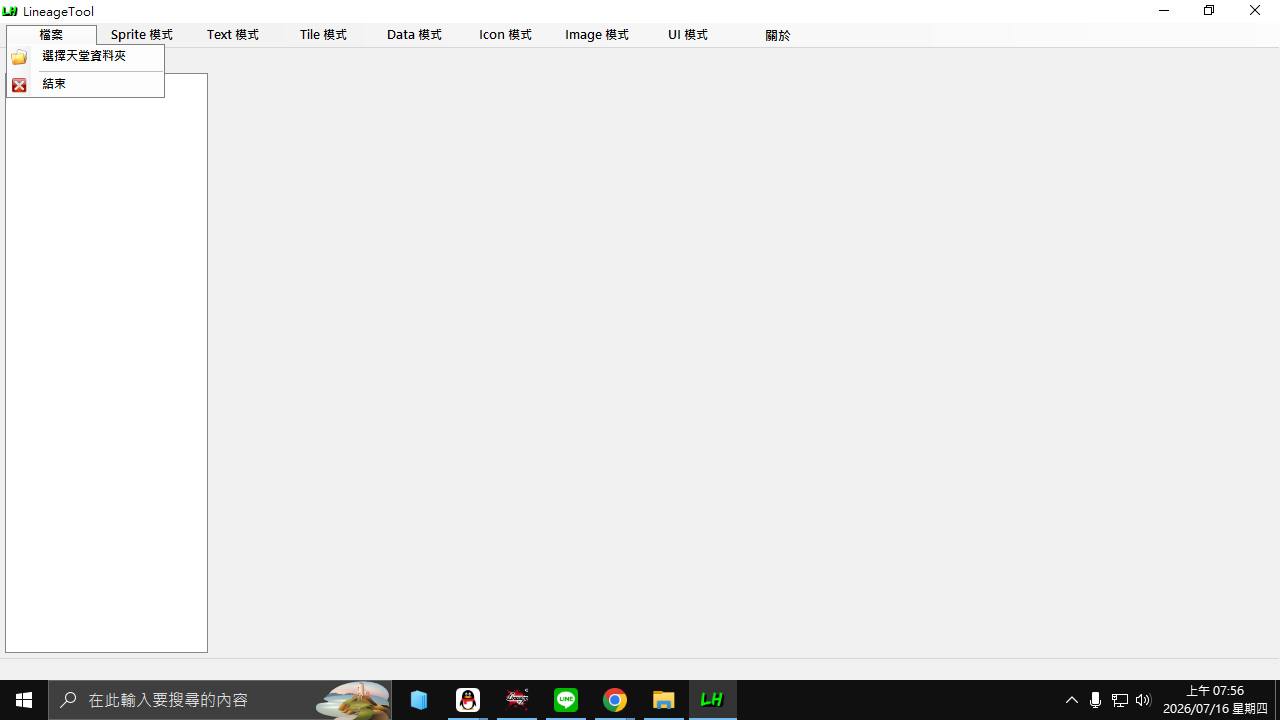The width and height of the screenshot is (1280, 720).
Task: Click the taskbar clock and date
Action: click(1215, 700)
